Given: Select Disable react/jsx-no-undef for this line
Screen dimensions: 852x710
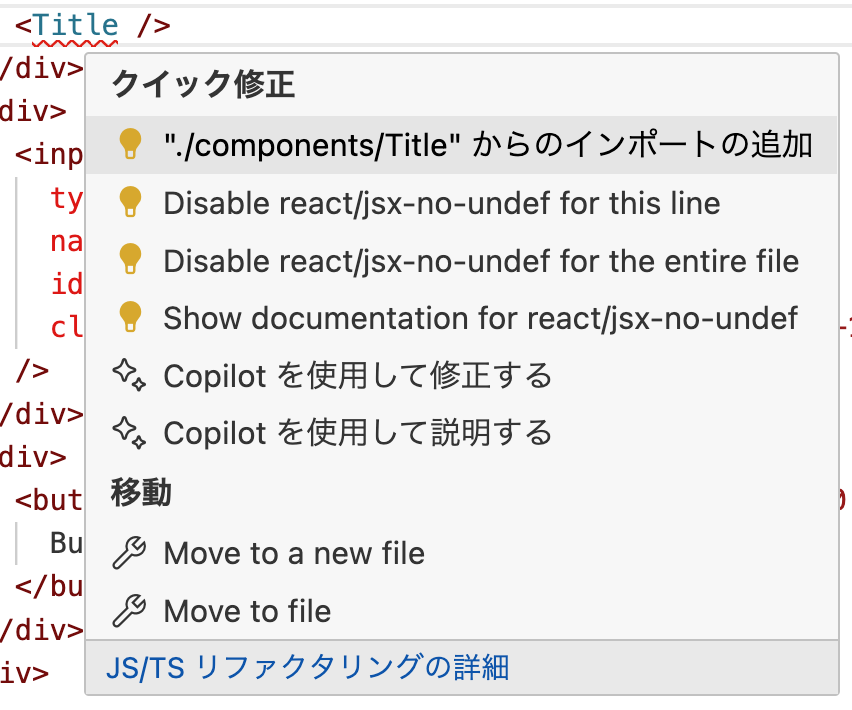Looking at the screenshot, I should pyautogui.click(x=441, y=203).
